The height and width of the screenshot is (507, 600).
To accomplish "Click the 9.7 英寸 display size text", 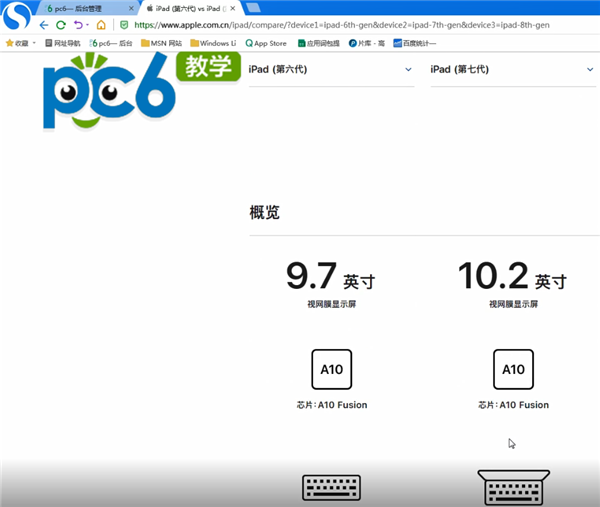I will [x=331, y=276].
